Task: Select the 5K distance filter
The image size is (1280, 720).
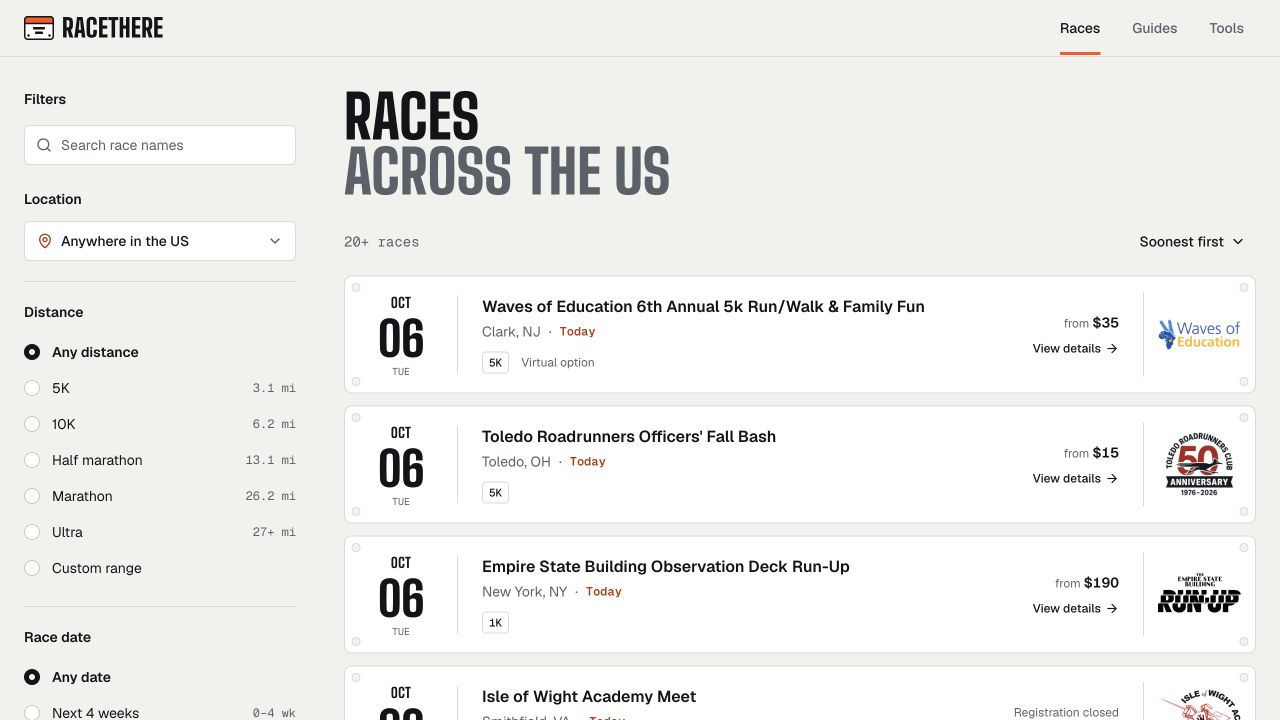Action: coord(32,388)
